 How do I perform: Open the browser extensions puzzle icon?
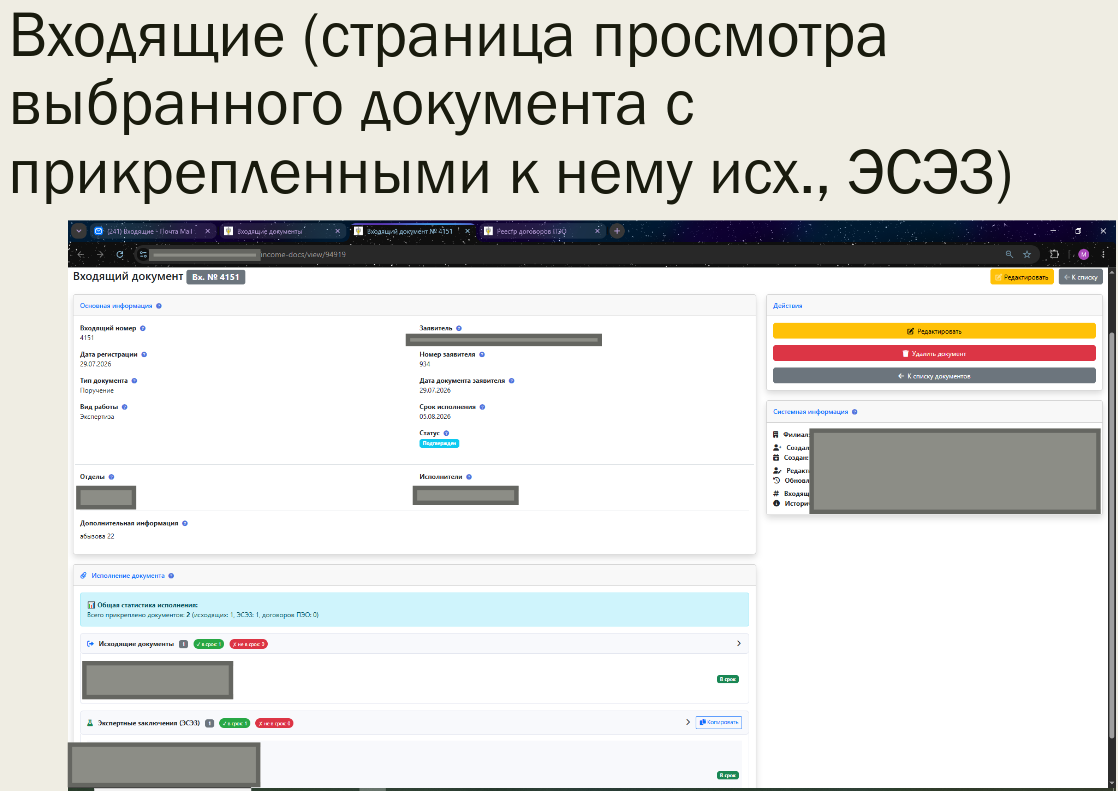[x=1055, y=255]
